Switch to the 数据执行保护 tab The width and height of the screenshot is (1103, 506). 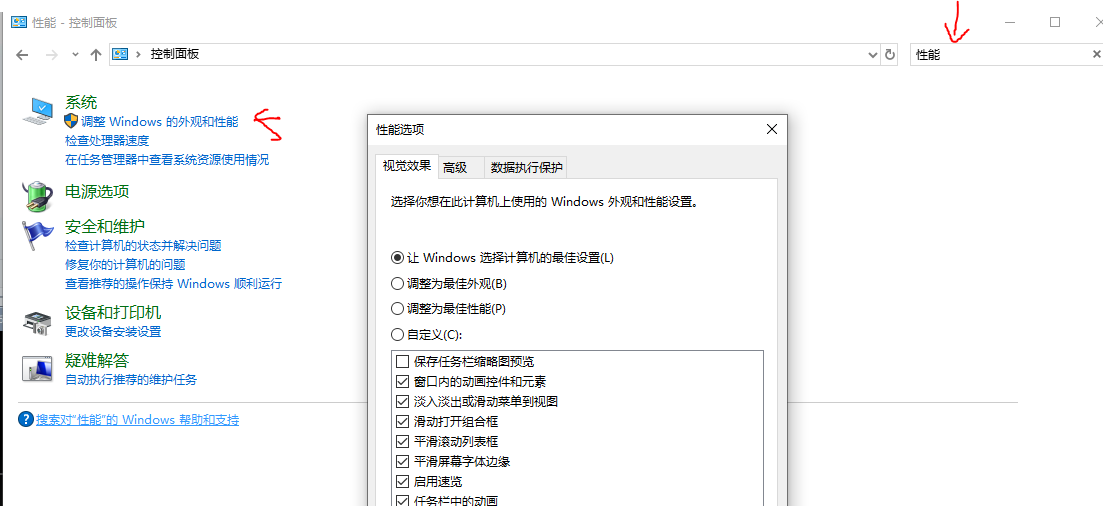point(527,167)
